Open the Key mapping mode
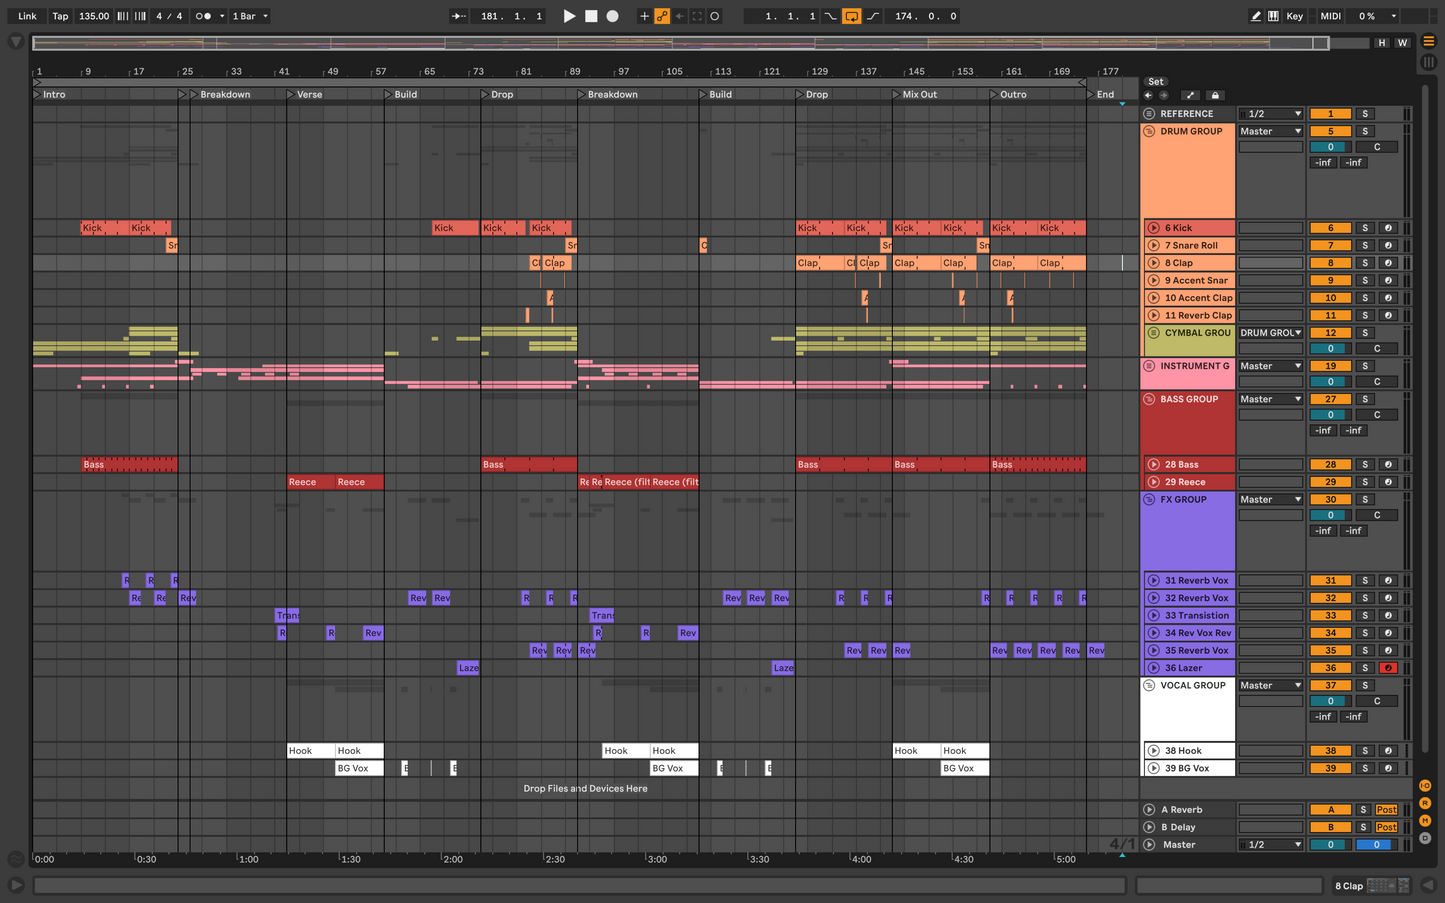 coord(1294,16)
